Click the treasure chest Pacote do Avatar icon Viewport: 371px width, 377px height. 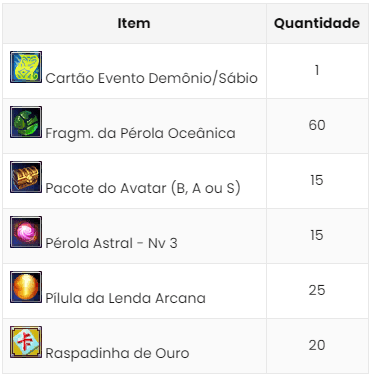pos(26,177)
